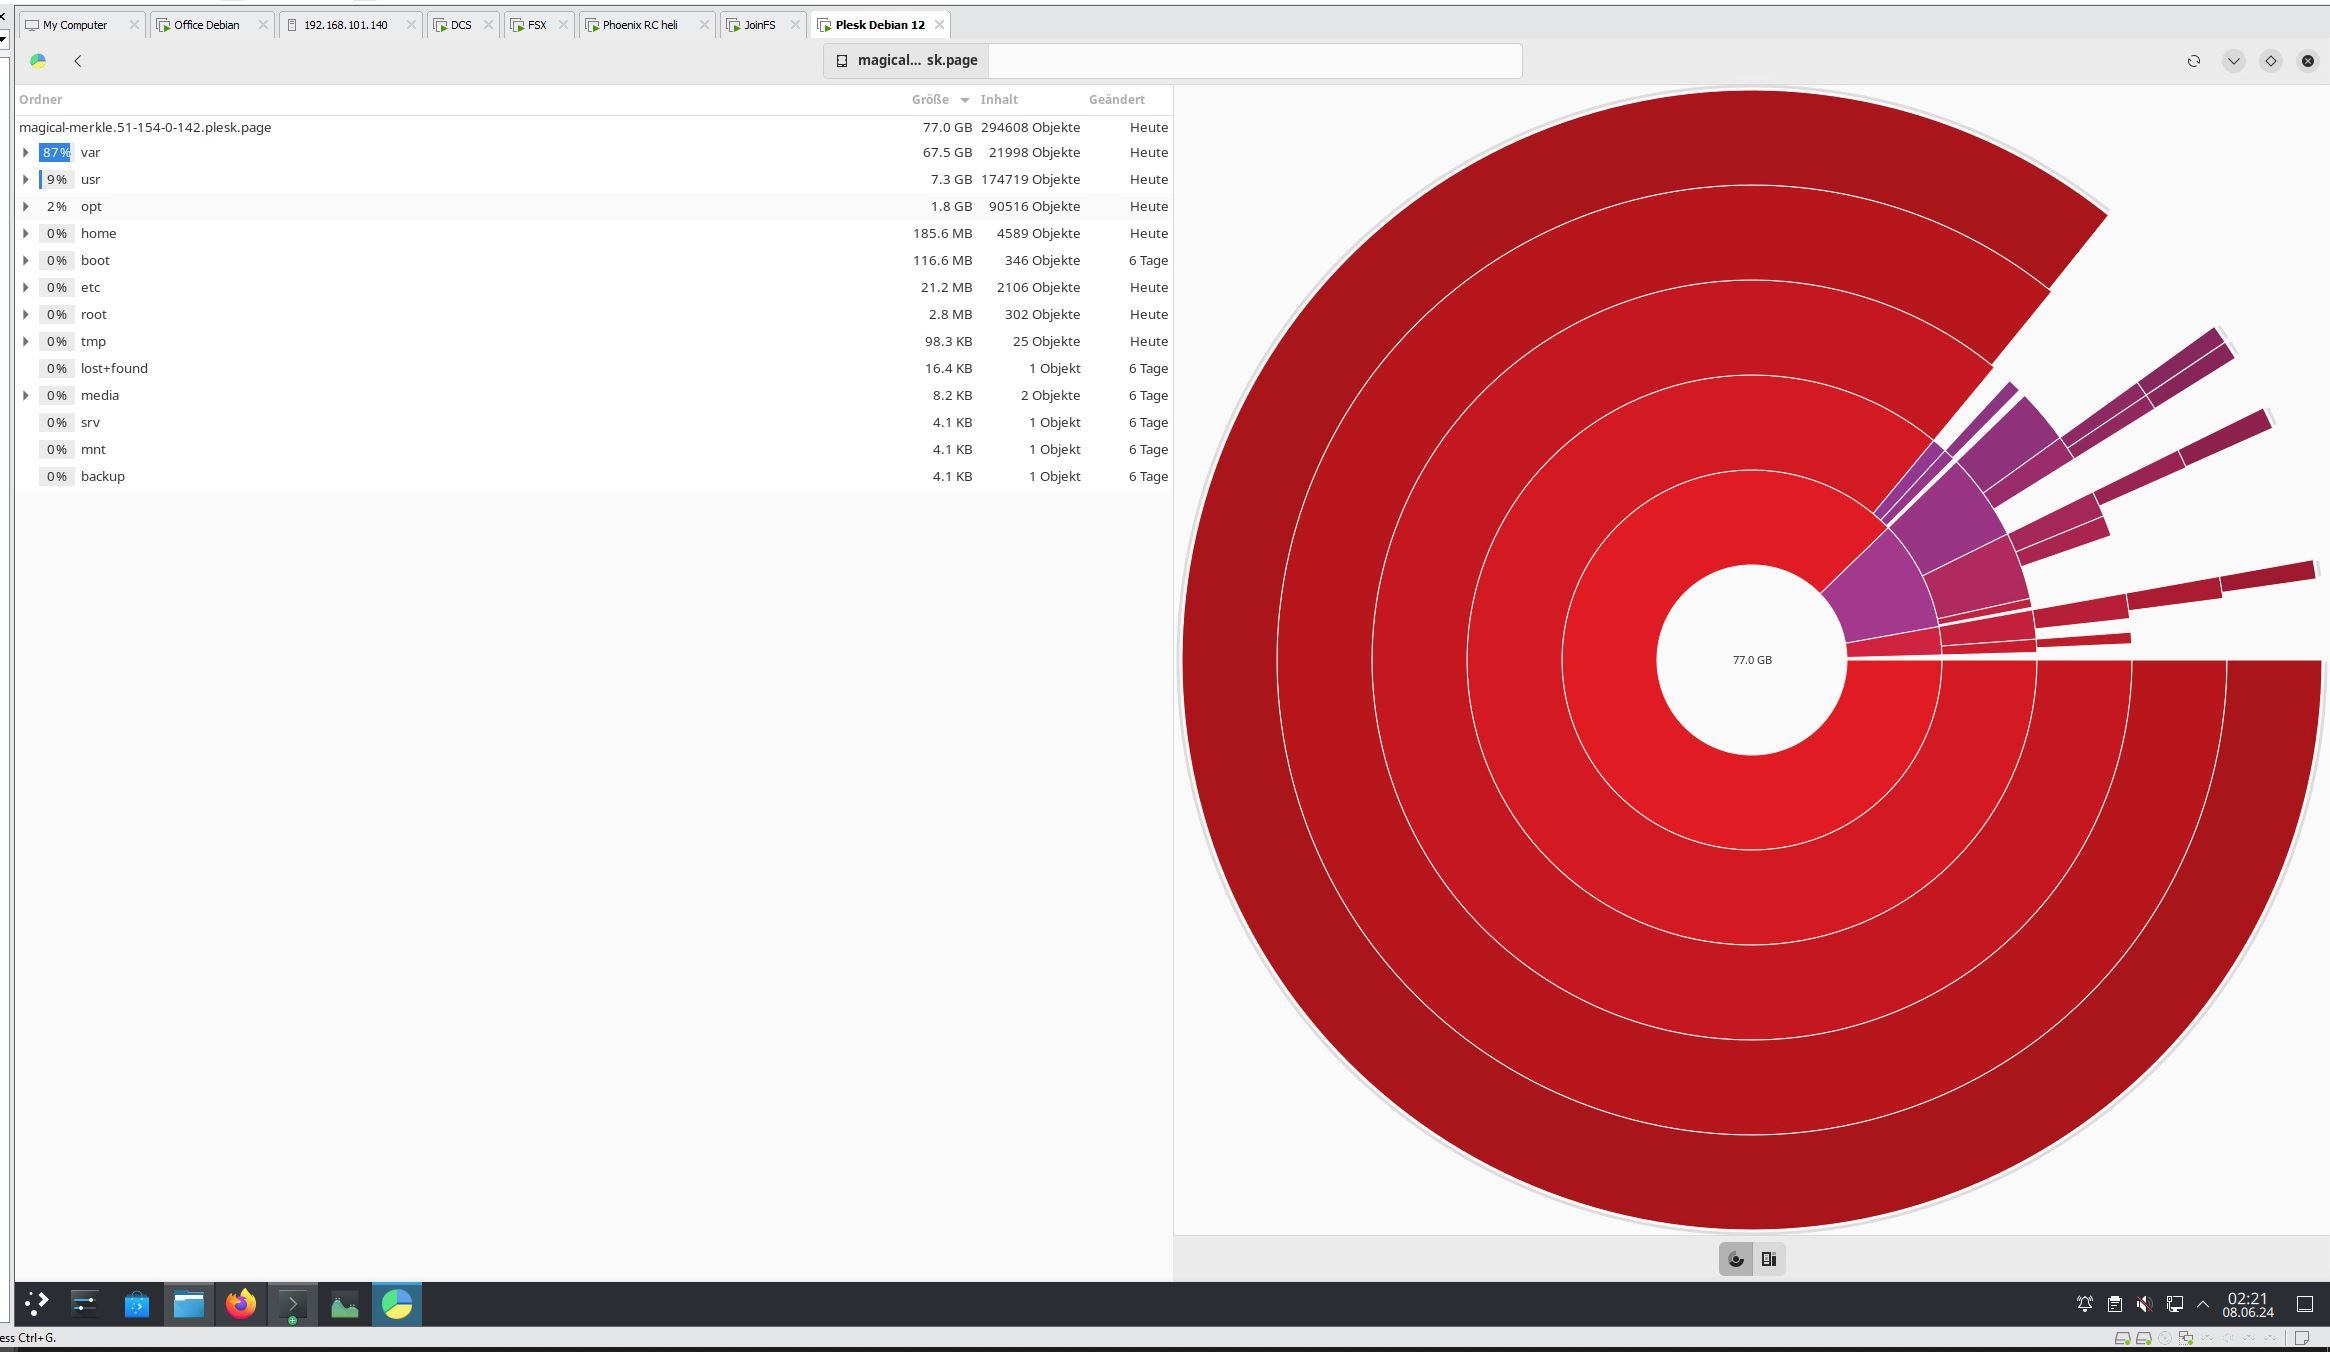Switch to the Office Debian tab
This screenshot has height=1352, width=2330.
pyautogui.click(x=212, y=25)
